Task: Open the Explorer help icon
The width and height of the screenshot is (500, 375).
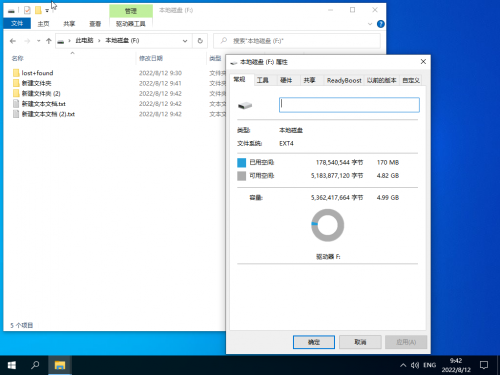Action: [380, 24]
